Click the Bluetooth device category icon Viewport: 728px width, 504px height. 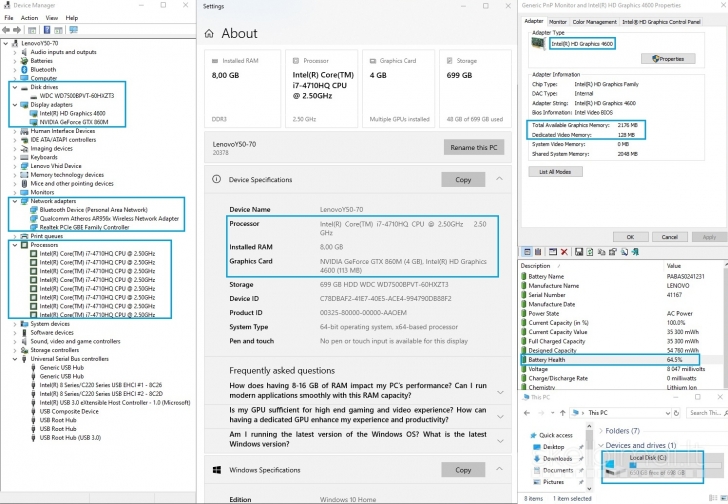coord(25,69)
